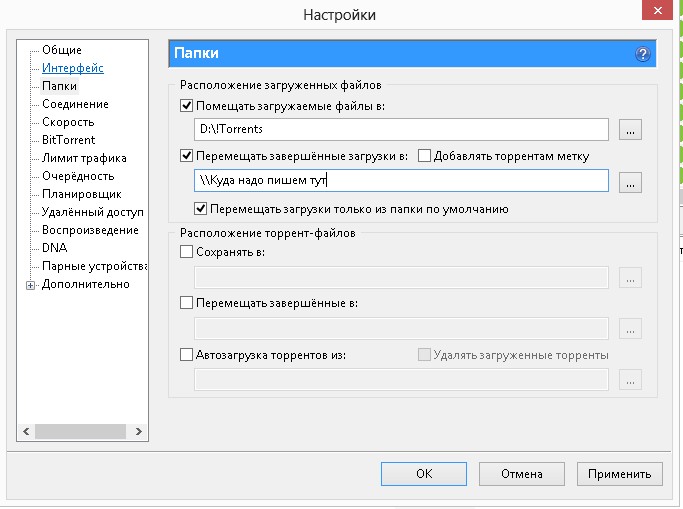Expand the 'Дополнительно' tree node
The image size is (683, 509).
[x=31, y=284]
